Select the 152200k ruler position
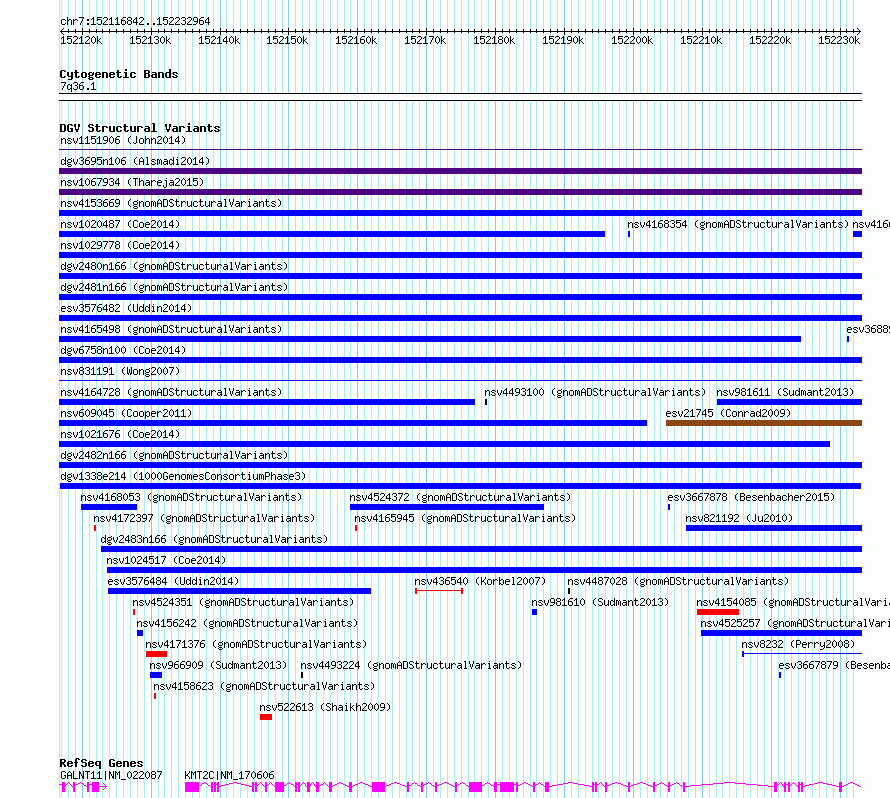 (632, 40)
